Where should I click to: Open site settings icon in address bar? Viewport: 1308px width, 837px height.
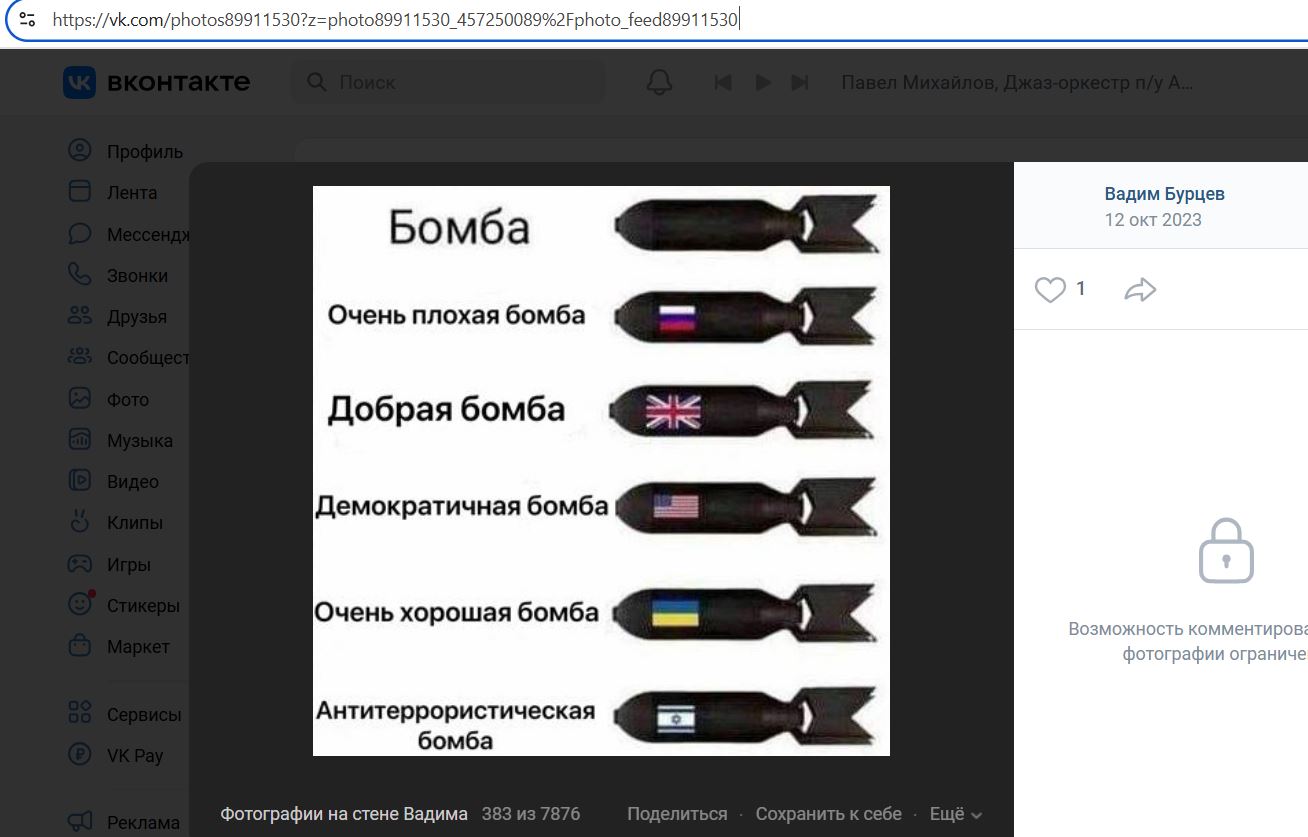pos(28,19)
